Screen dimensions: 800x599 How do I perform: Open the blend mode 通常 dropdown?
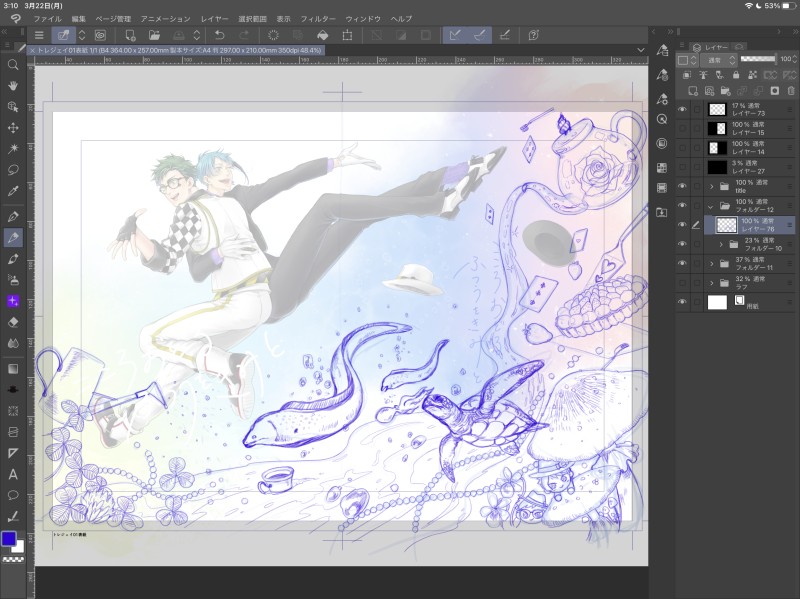pos(718,60)
